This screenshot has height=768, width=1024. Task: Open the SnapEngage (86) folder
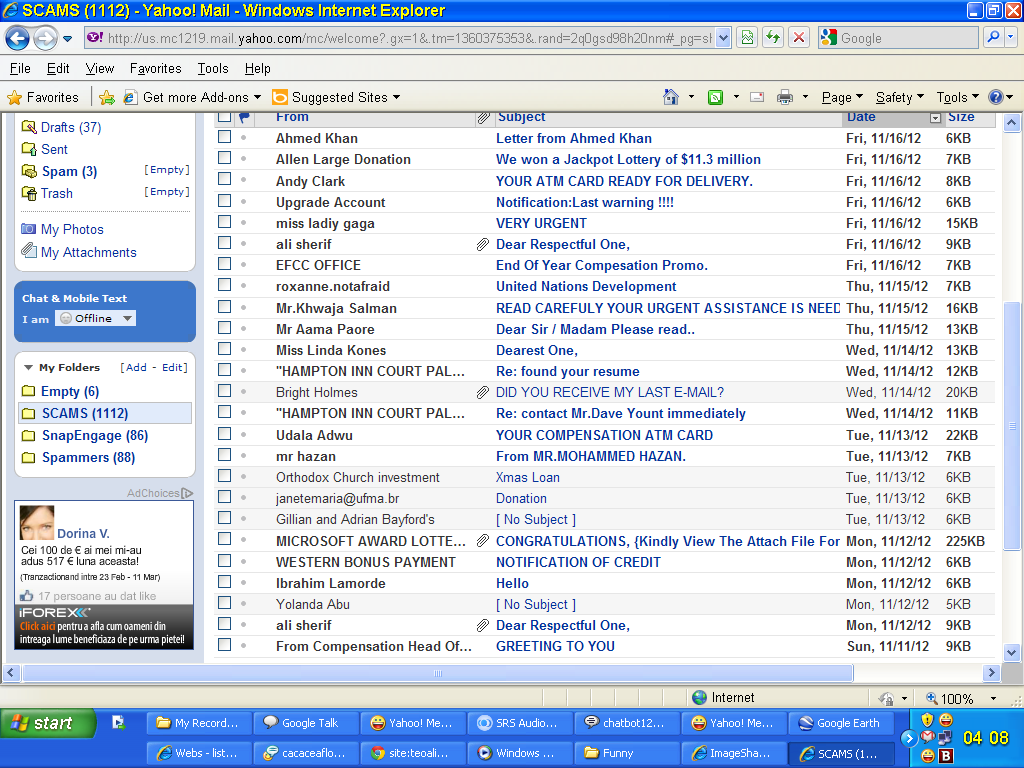pos(95,436)
